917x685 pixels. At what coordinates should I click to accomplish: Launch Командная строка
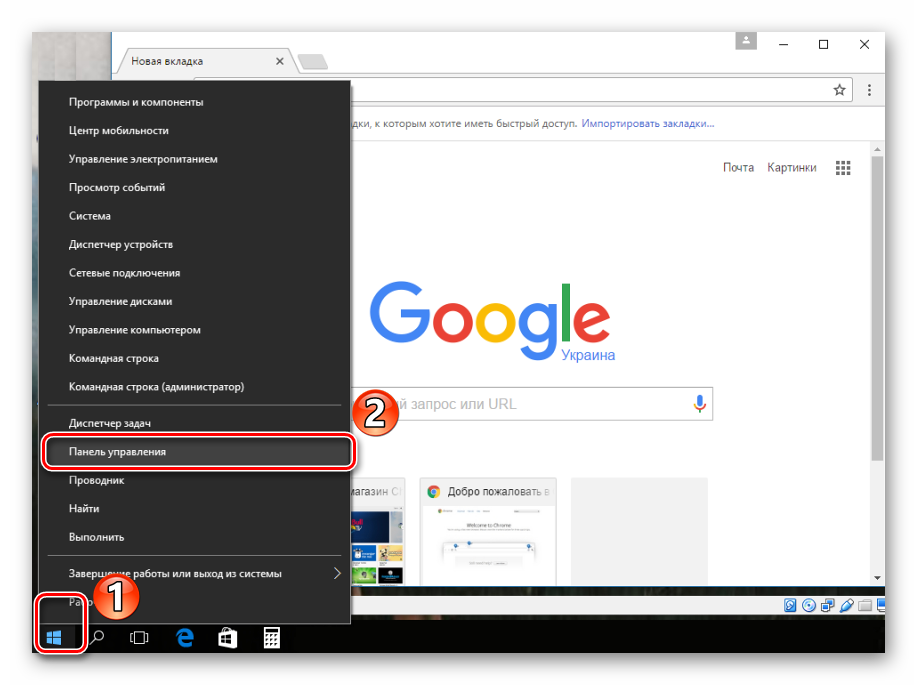pyautogui.click(x=195, y=358)
